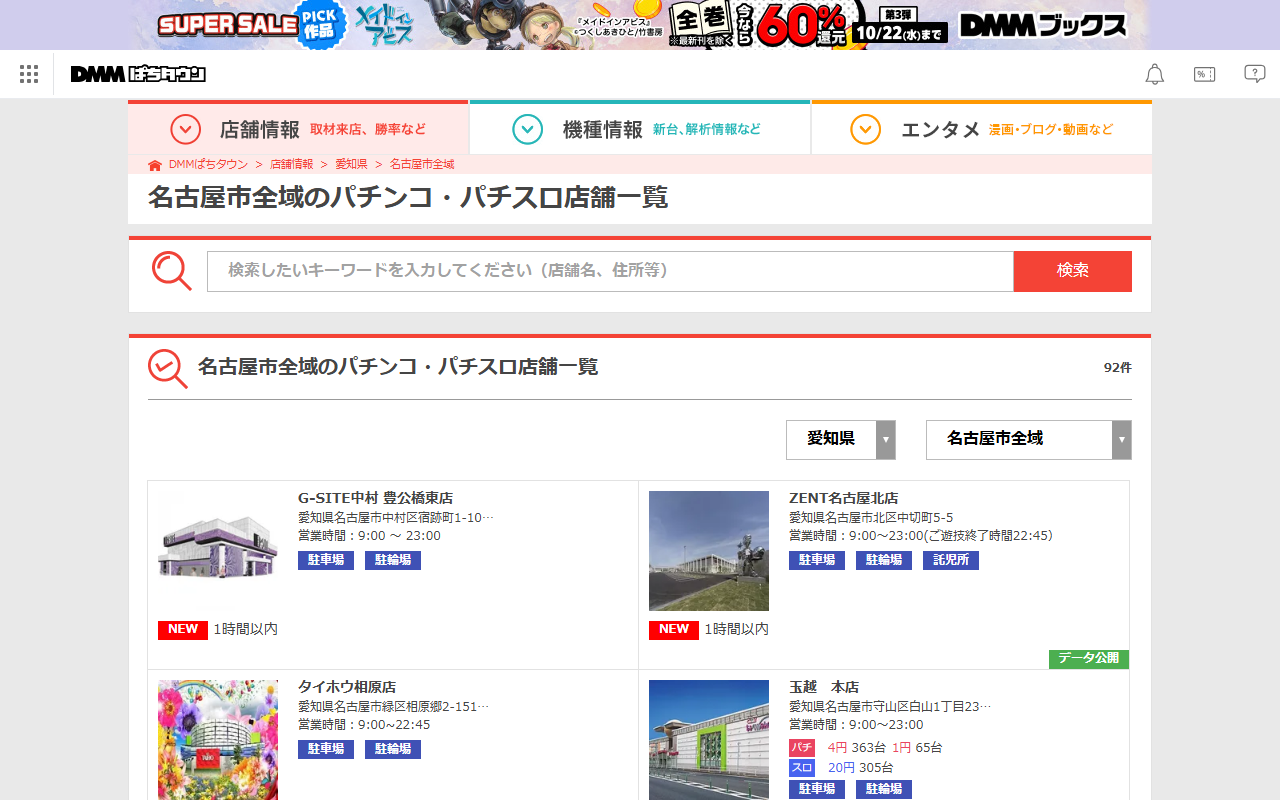Go to 愛知県 breadcrumb link

pyautogui.click(x=351, y=164)
